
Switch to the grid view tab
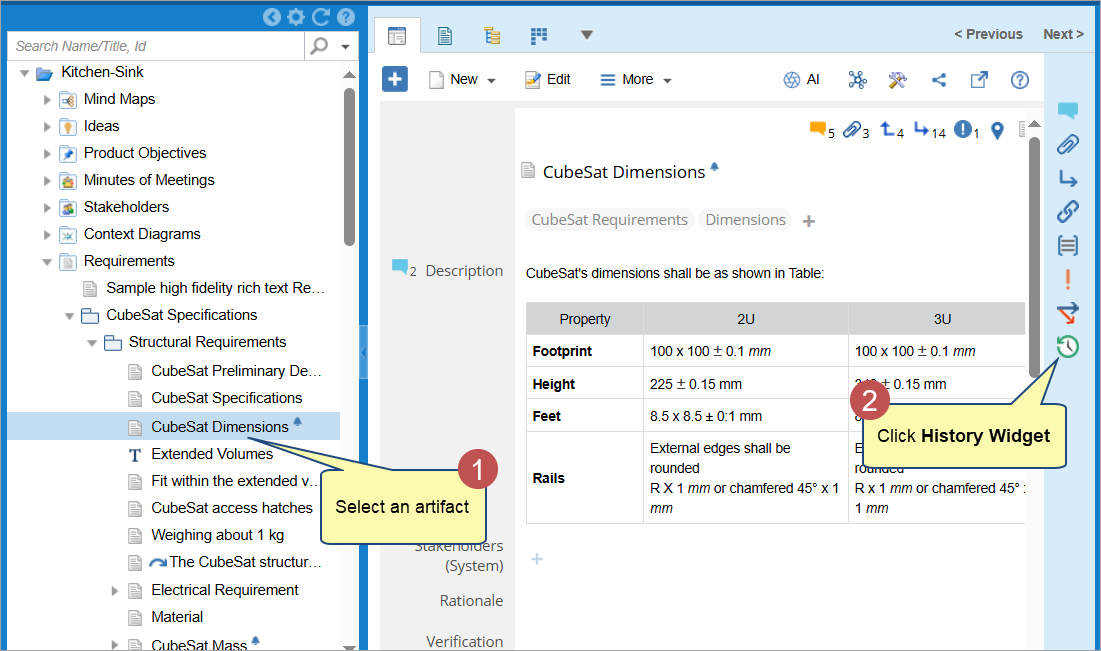click(539, 35)
